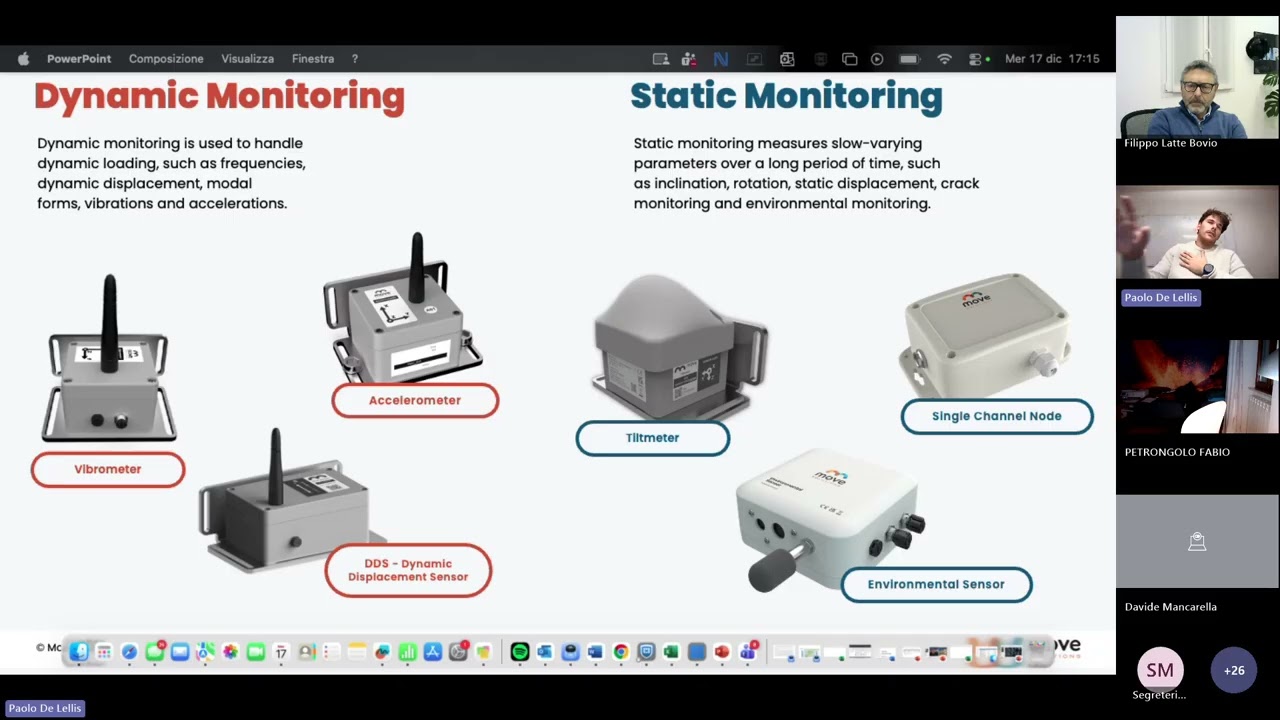Viewport: 1280px width, 720px height.
Task: Open Microsoft Teams from the dock
Action: [748, 652]
